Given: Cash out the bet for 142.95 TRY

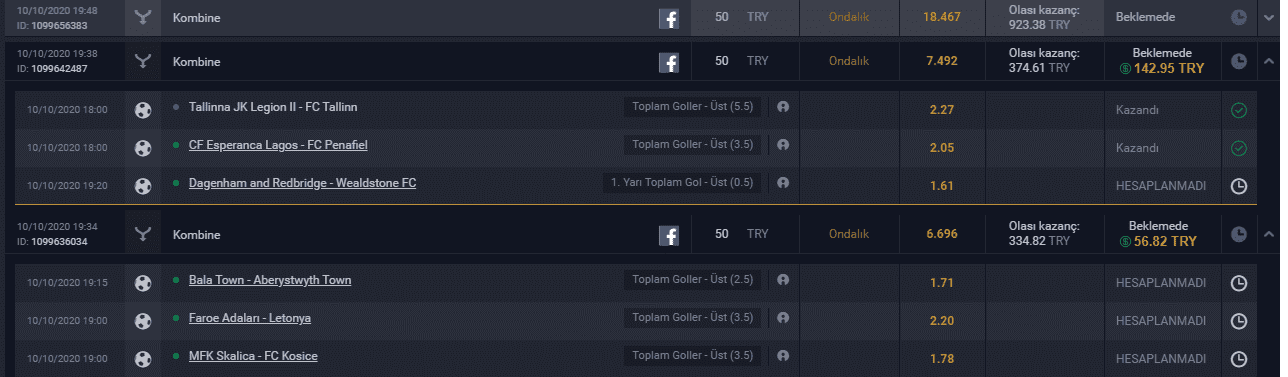Looking at the screenshot, I should [x=1162, y=69].
